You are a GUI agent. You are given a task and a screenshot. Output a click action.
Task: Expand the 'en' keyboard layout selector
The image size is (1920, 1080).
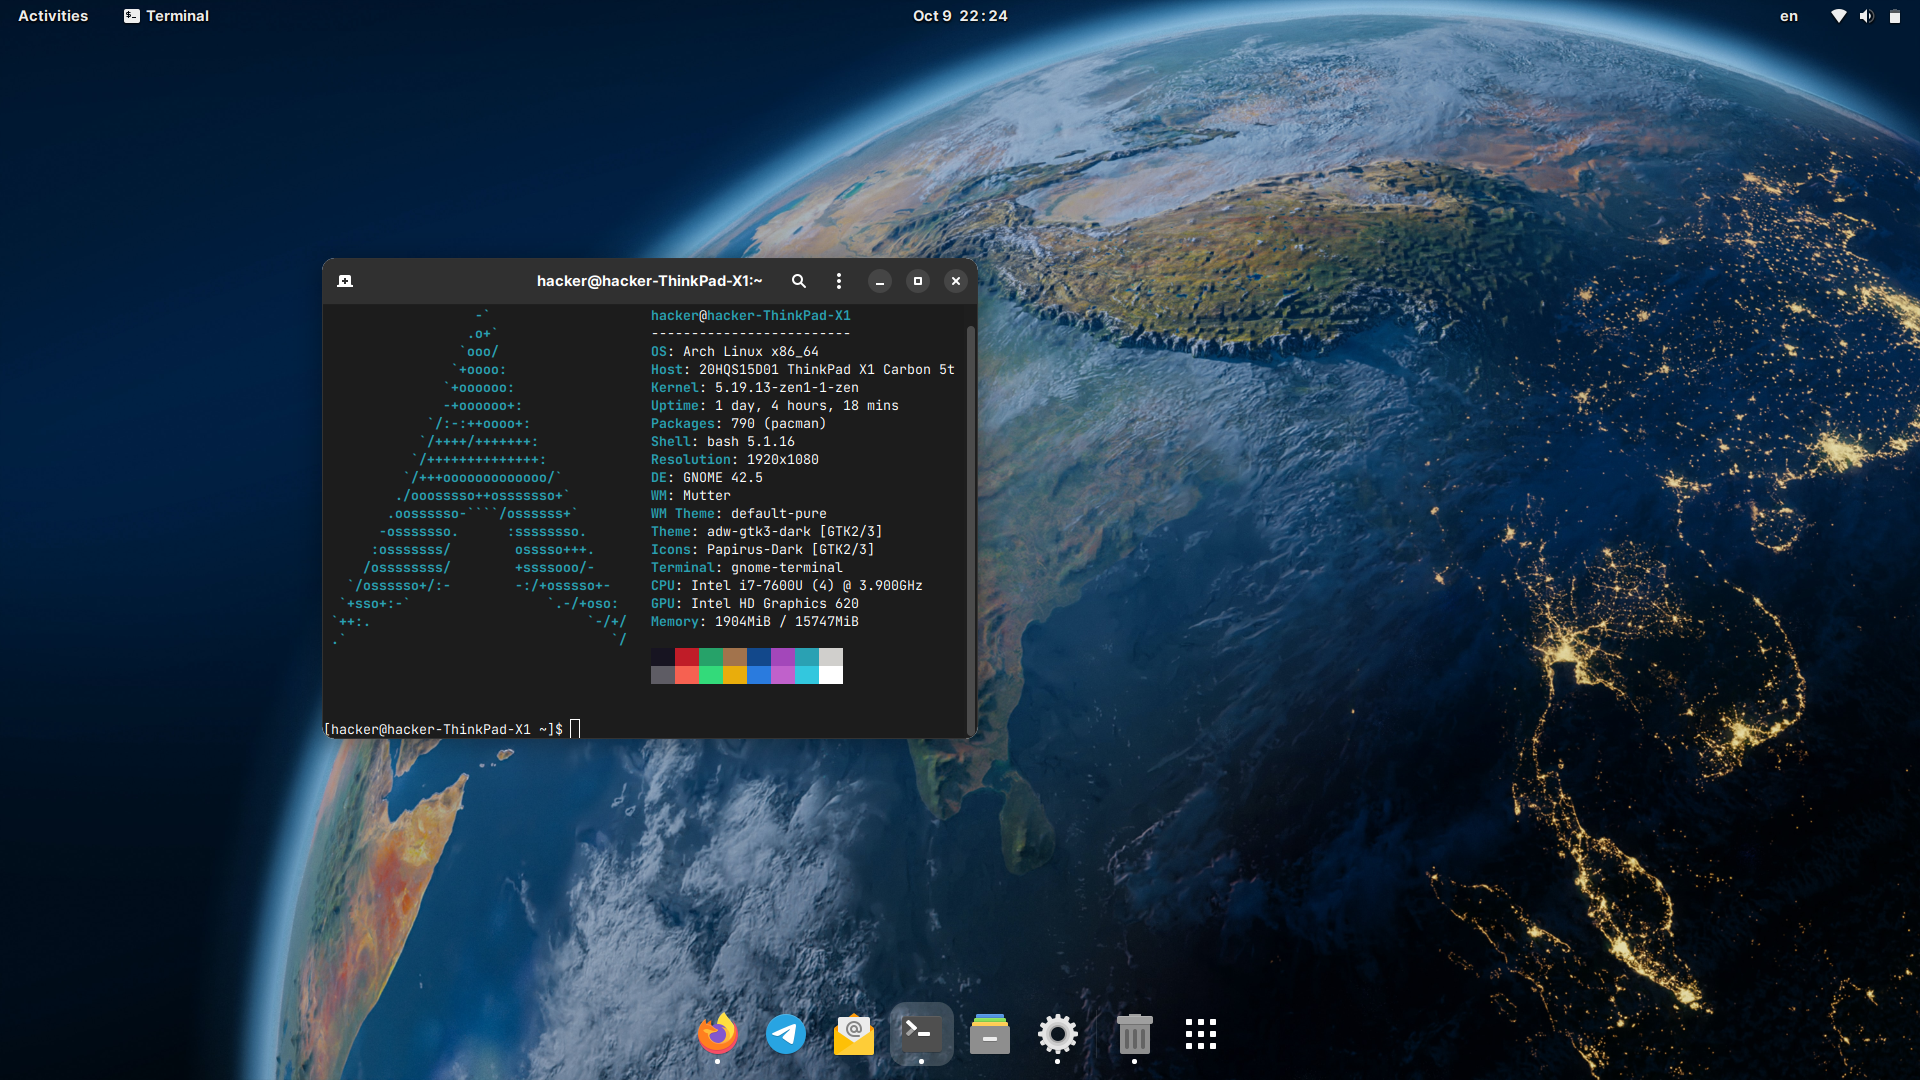(1788, 16)
